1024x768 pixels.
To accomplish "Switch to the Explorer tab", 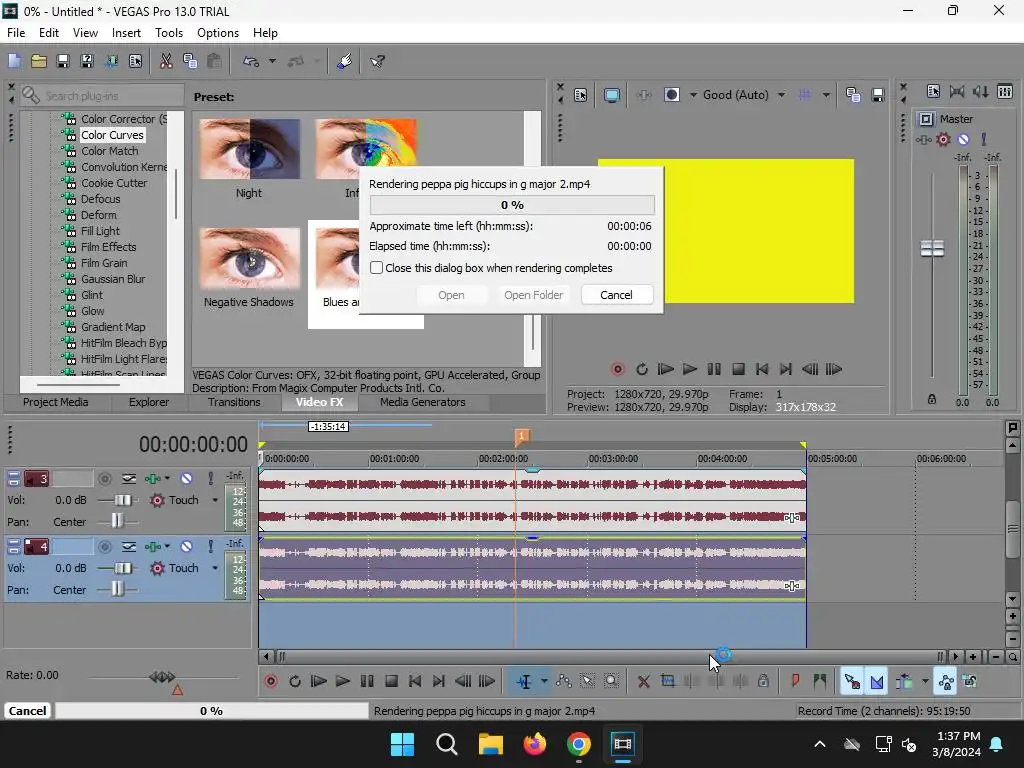I will pos(149,402).
